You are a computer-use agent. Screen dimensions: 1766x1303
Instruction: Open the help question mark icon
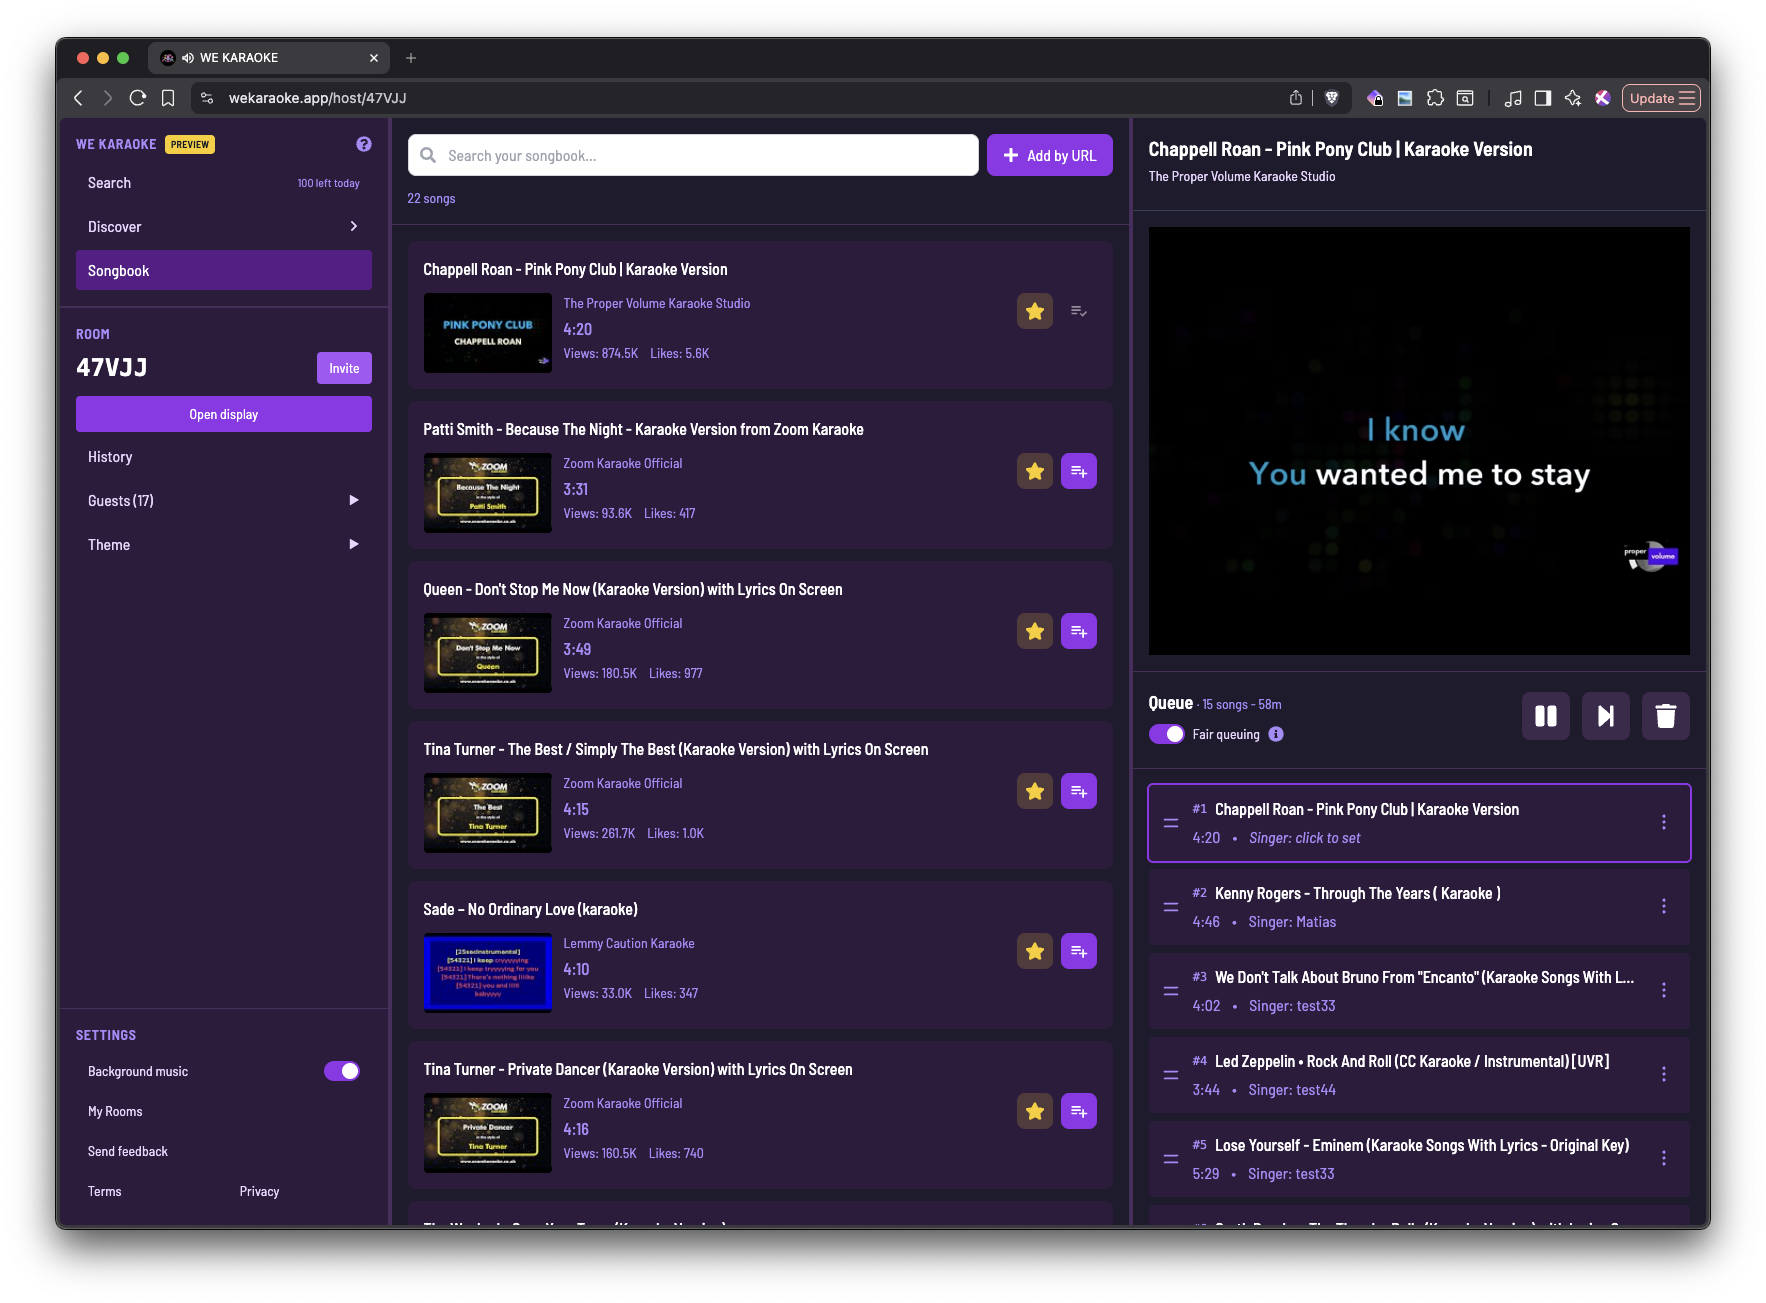pos(363,144)
